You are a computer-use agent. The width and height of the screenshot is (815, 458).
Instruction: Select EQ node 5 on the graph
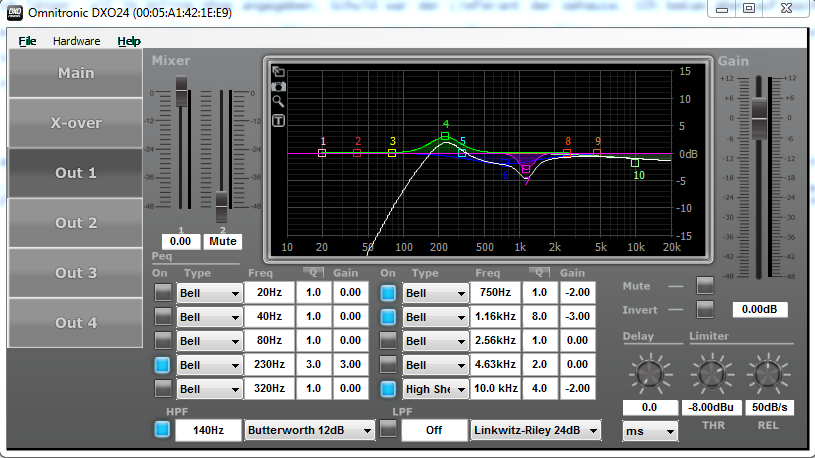pos(462,153)
